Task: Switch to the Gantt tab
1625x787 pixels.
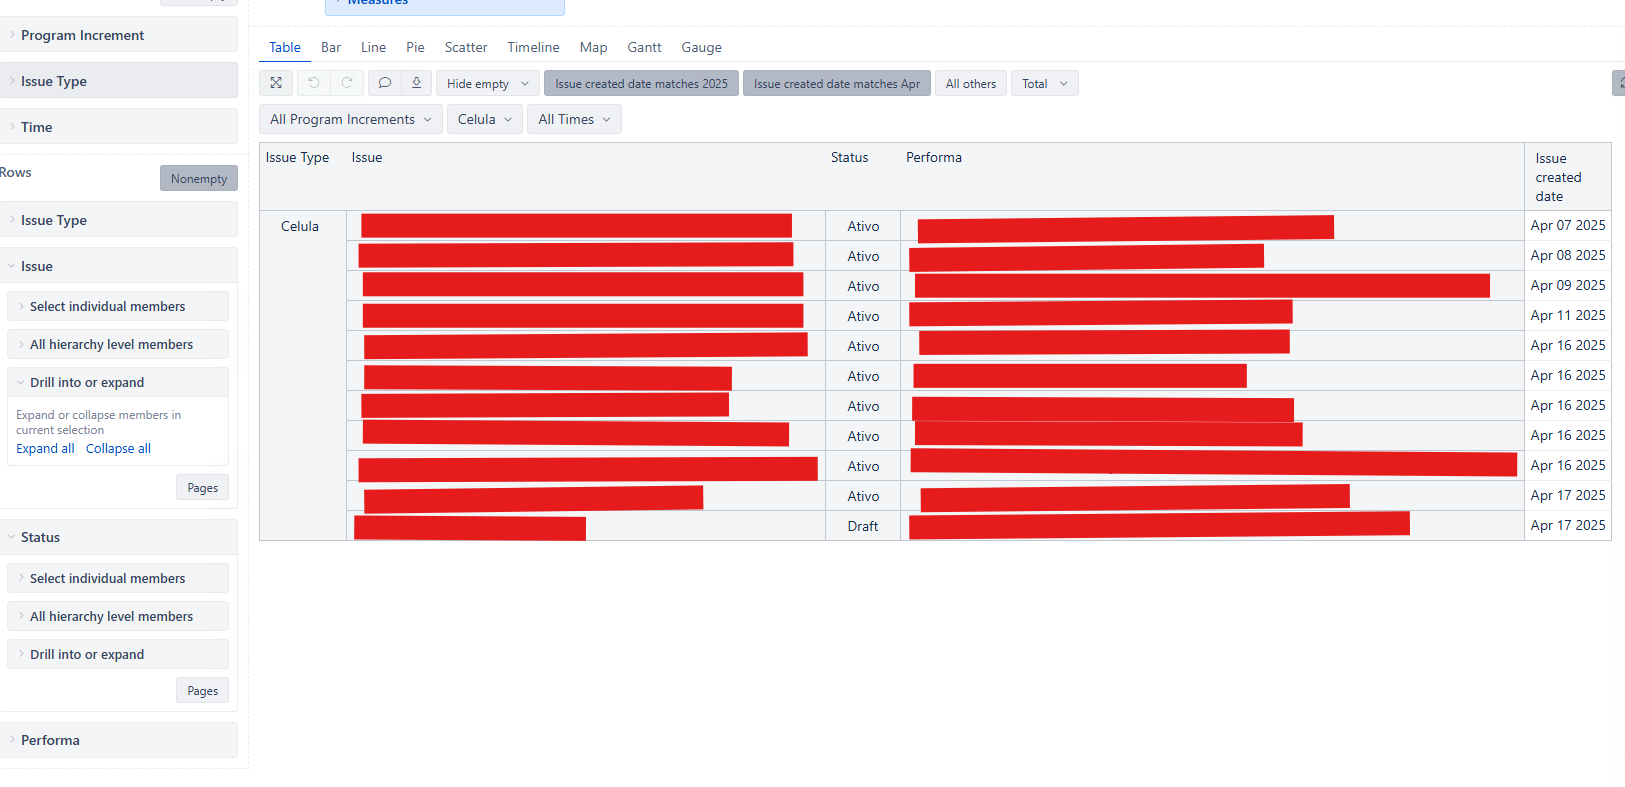Action: (x=644, y=47)
